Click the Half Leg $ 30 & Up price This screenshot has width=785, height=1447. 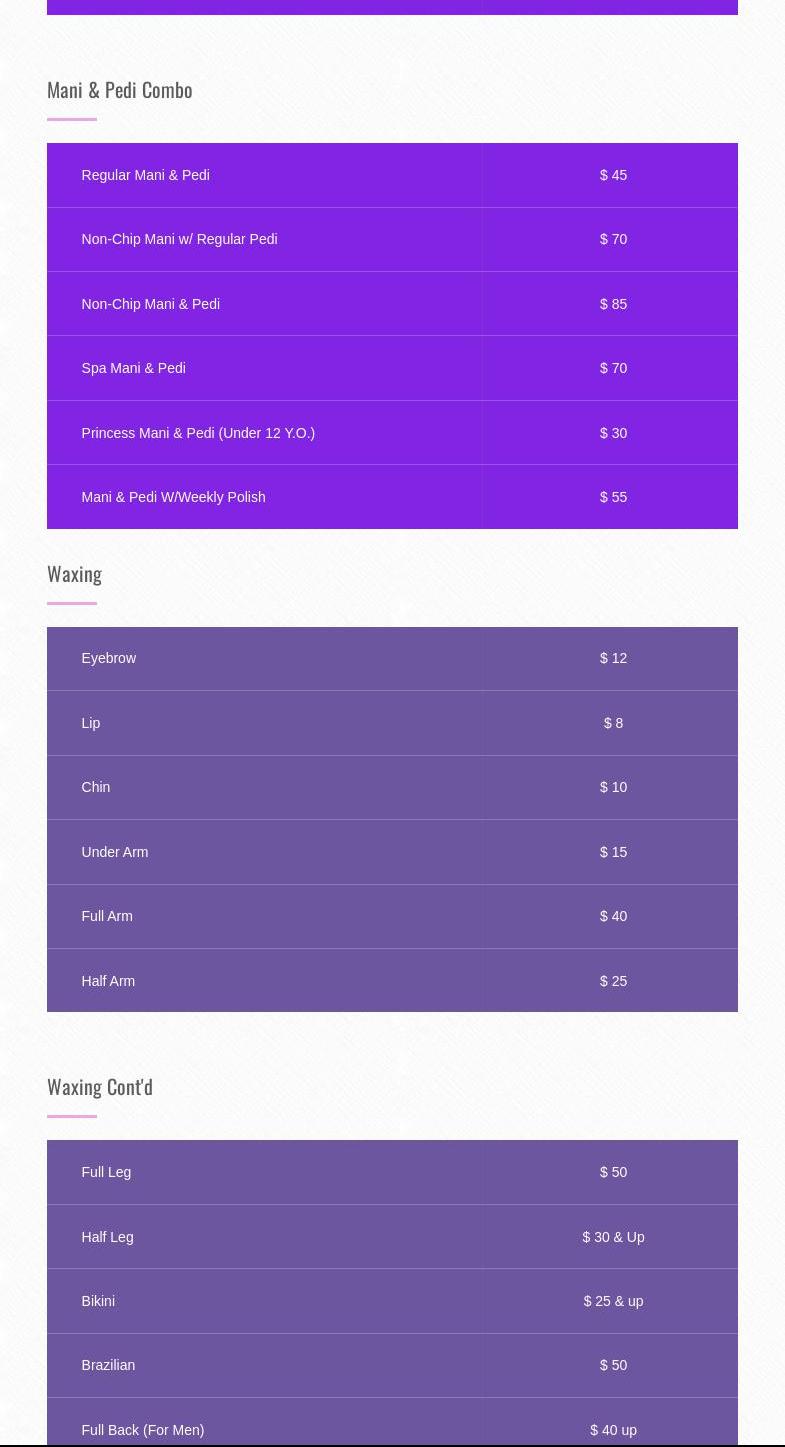click(x=613, y=1237)
